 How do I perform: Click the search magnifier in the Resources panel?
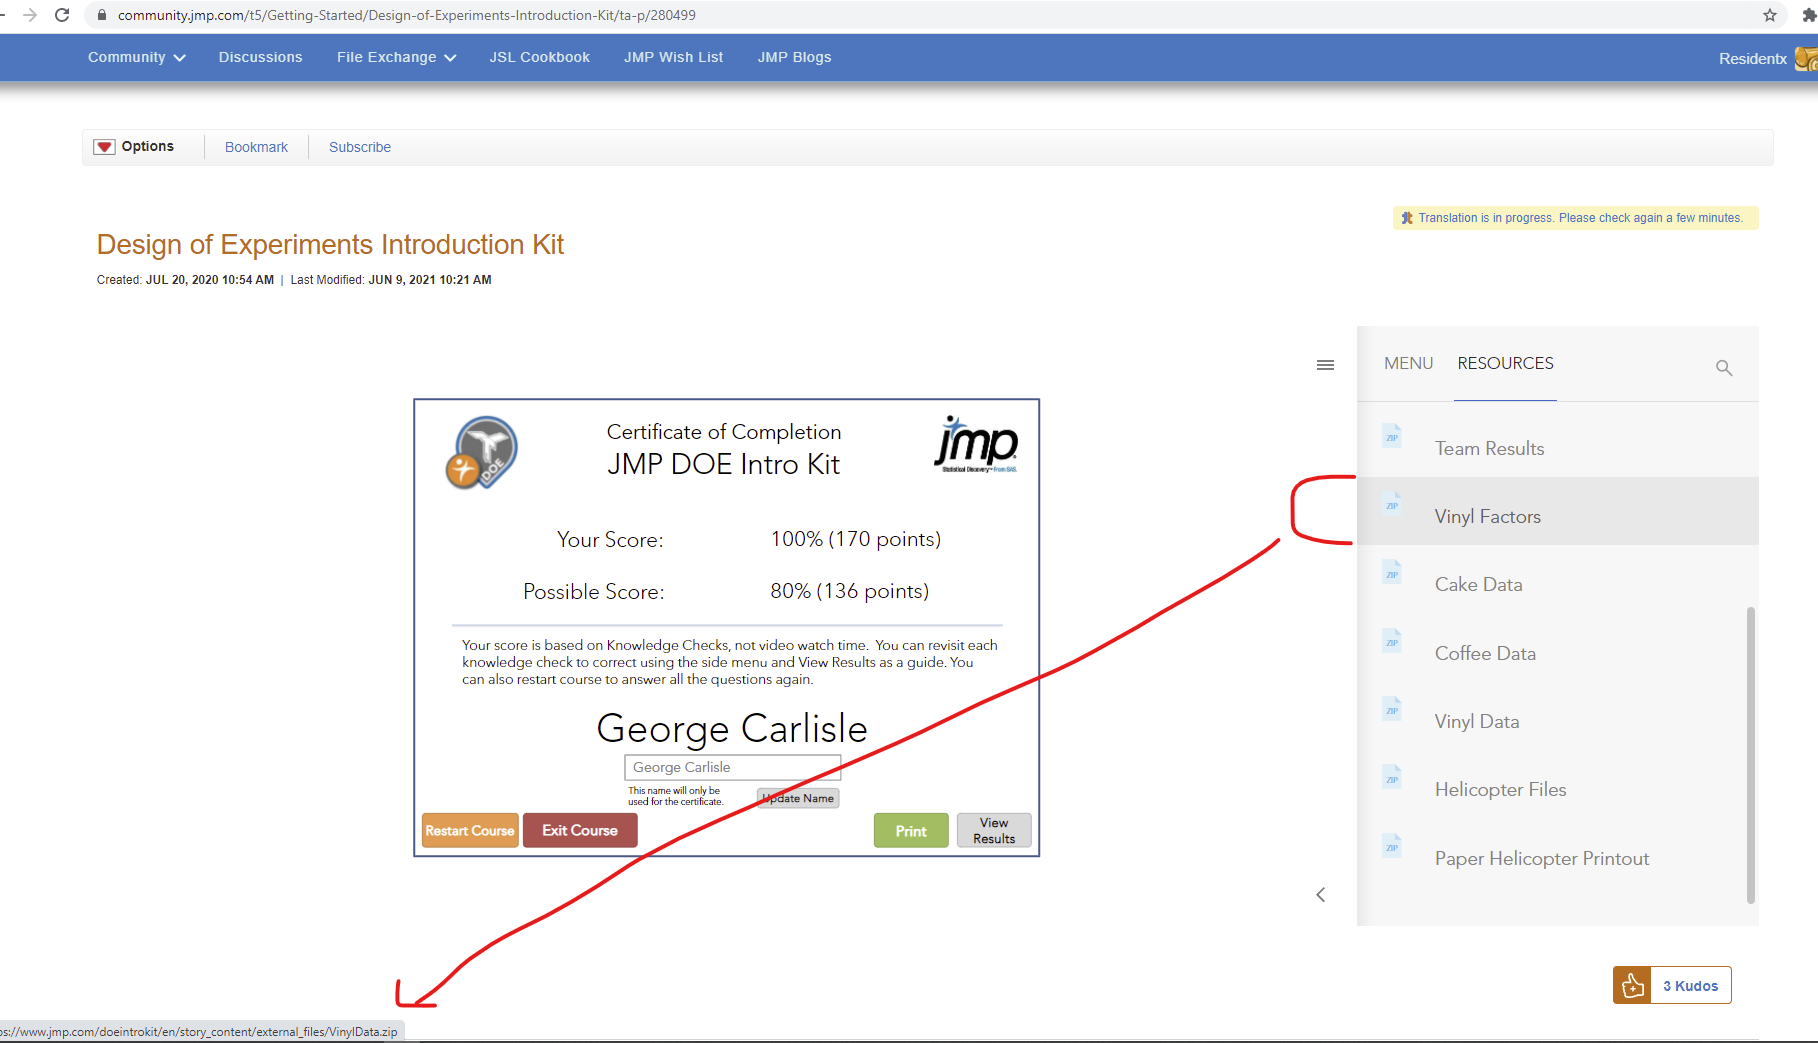click(x=1724, y=367)
